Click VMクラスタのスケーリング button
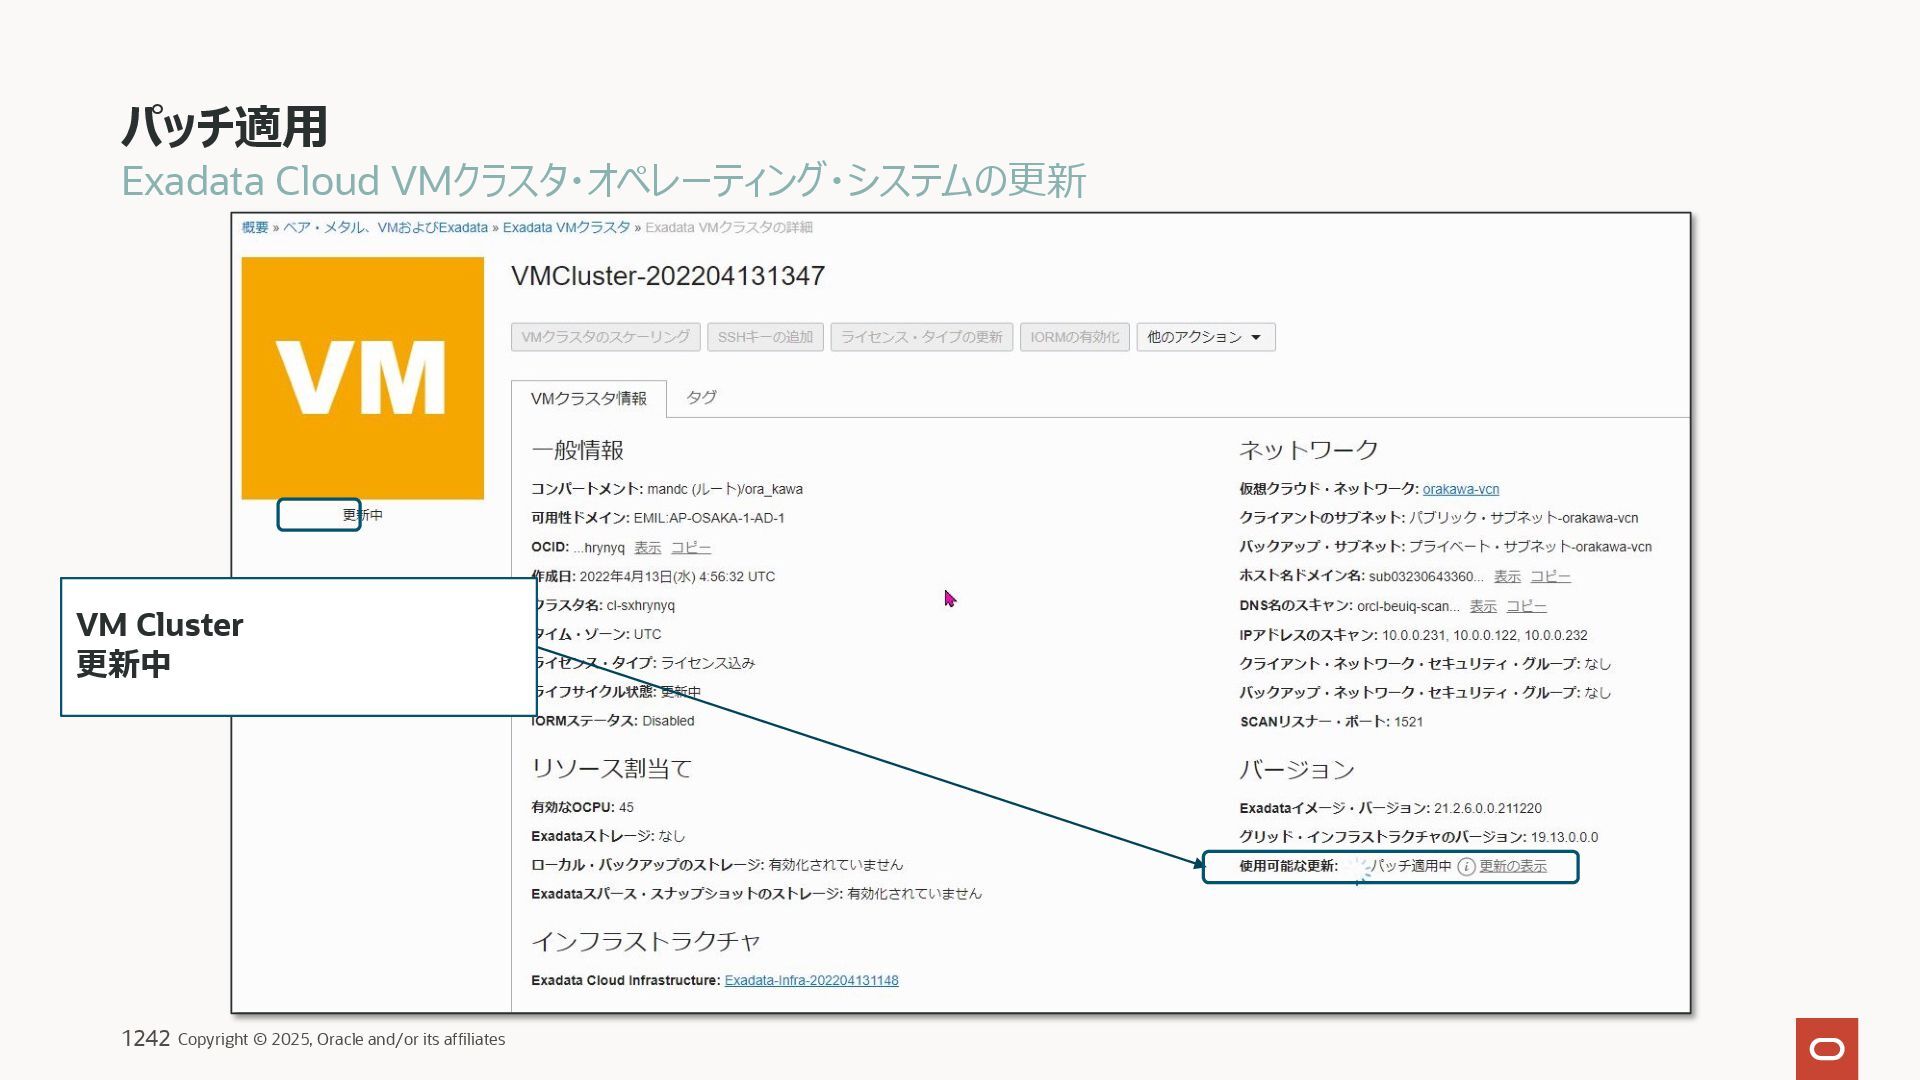 point(605,337)
